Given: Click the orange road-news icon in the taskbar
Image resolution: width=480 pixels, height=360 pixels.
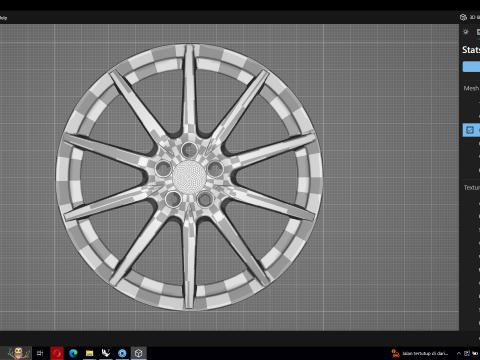Looking at the screenshot, I should tap(395, 353).
